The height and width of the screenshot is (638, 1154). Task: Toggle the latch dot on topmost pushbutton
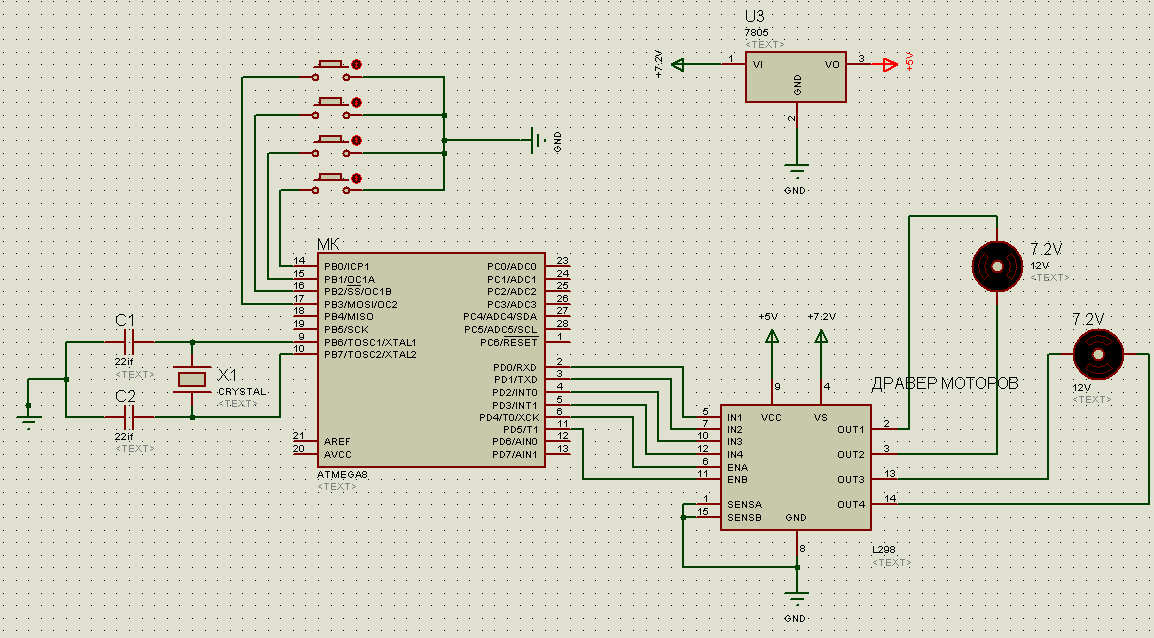[x=356, y=65]
